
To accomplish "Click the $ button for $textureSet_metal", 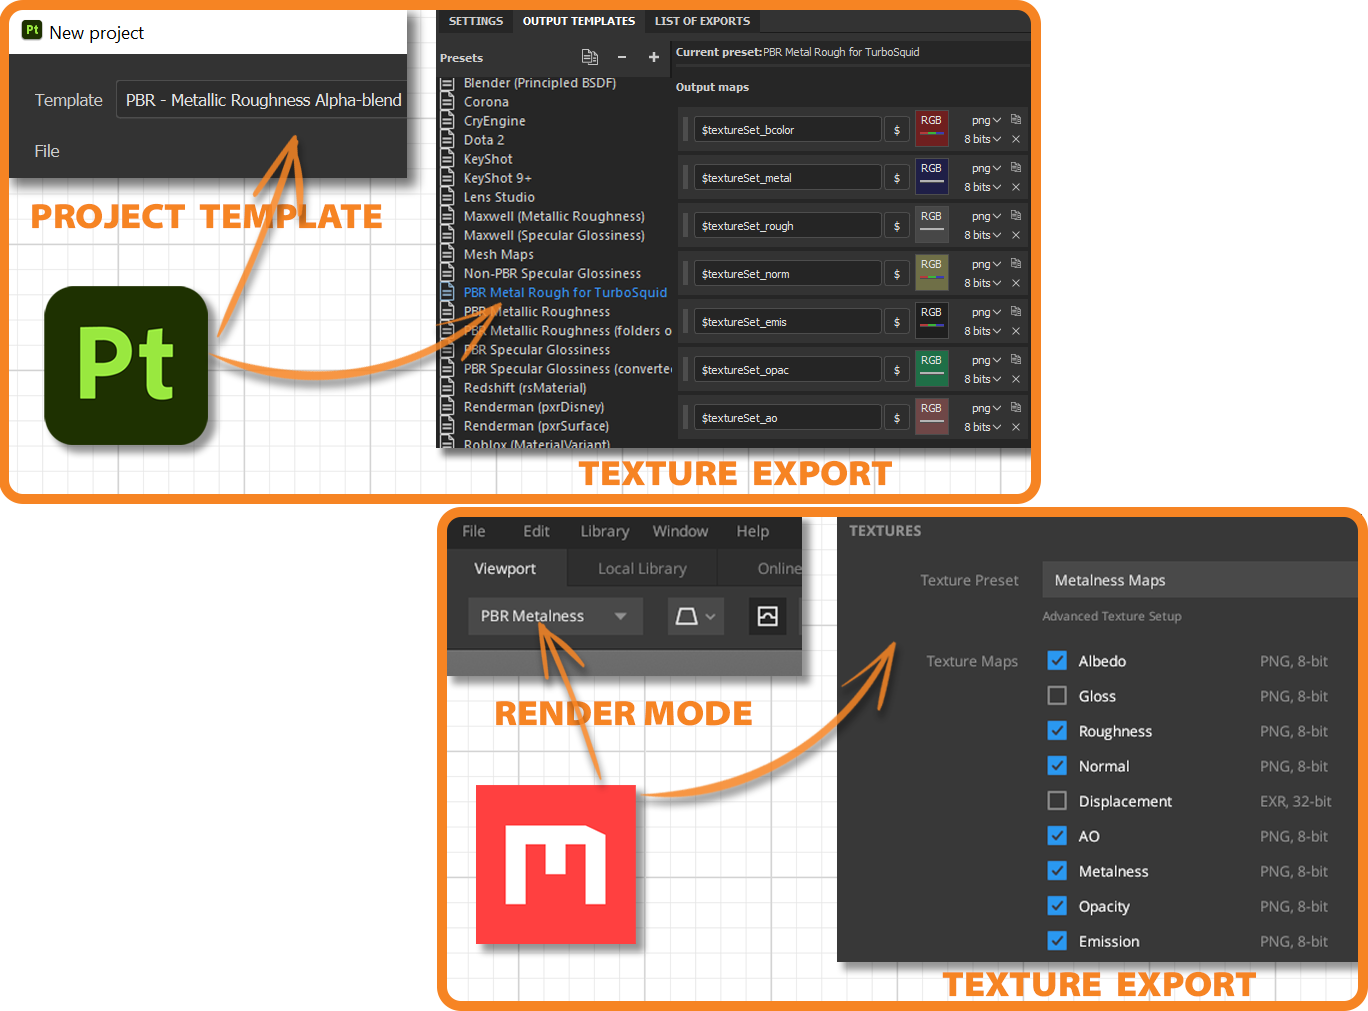I will (x=897, y=178).
